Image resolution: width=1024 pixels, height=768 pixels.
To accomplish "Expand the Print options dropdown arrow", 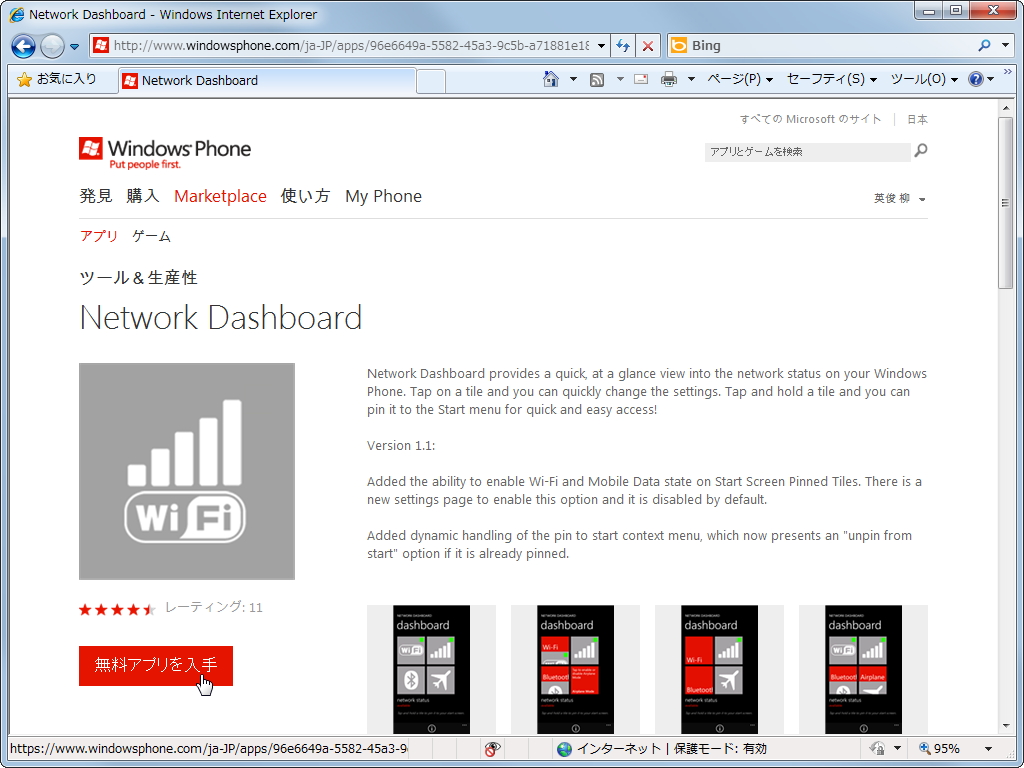I will point(691,79).
